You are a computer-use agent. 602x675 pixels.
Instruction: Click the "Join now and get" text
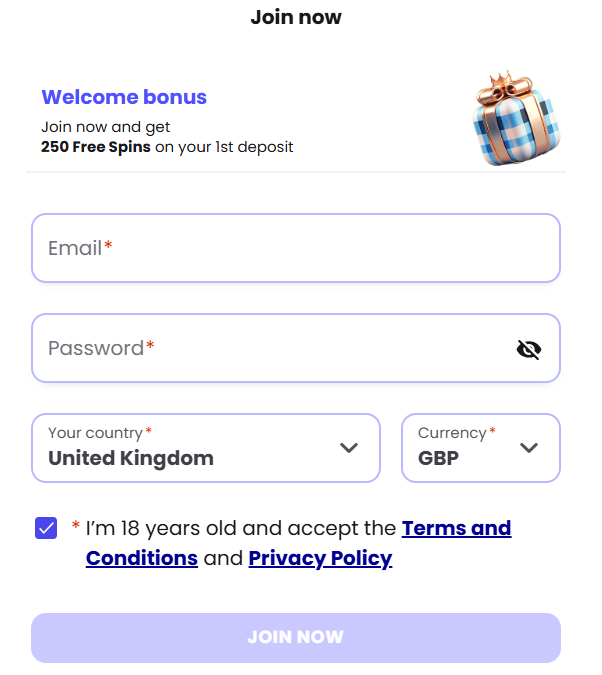[106, 127]
